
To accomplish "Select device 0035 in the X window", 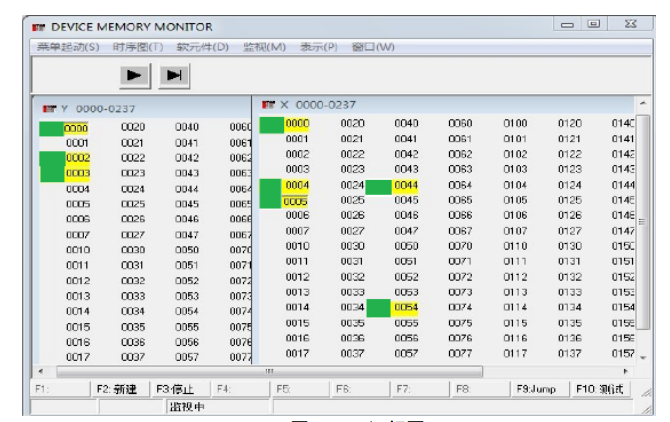I will pyautogui.click(x=353, y=323).
